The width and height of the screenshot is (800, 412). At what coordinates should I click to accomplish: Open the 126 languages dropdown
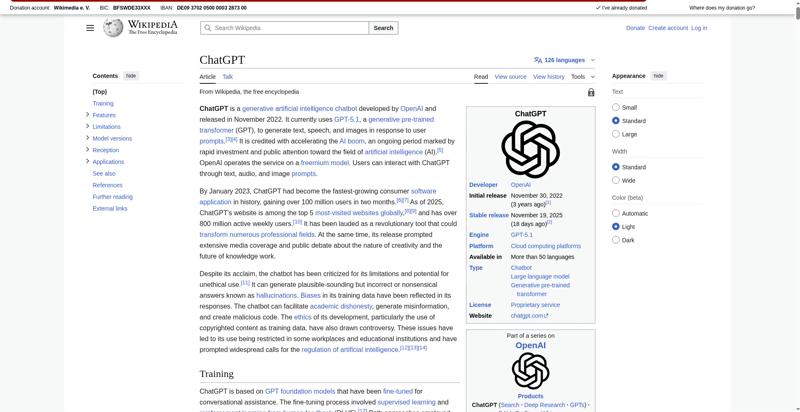[565, 60]
